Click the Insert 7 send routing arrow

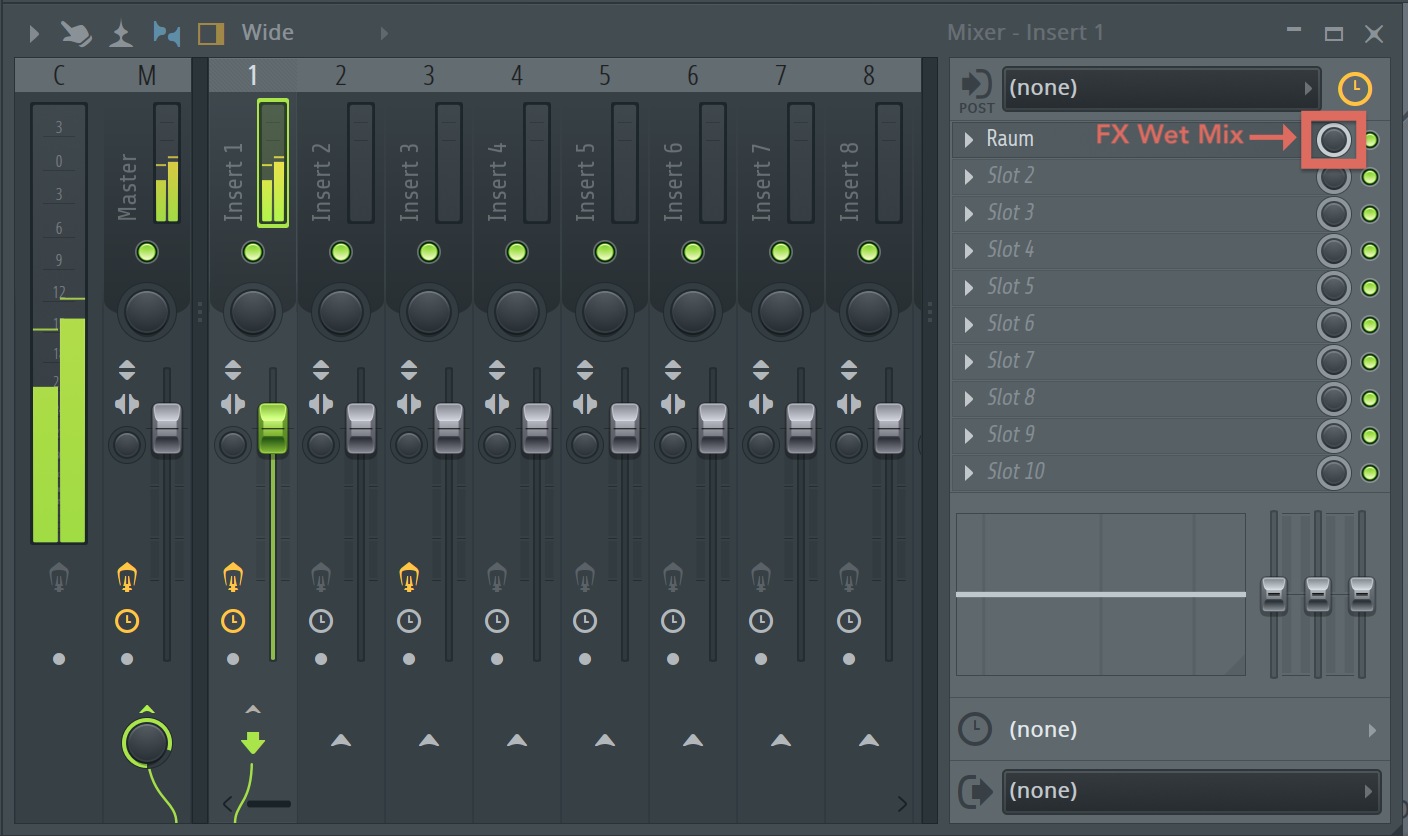(x=781, y=740)
